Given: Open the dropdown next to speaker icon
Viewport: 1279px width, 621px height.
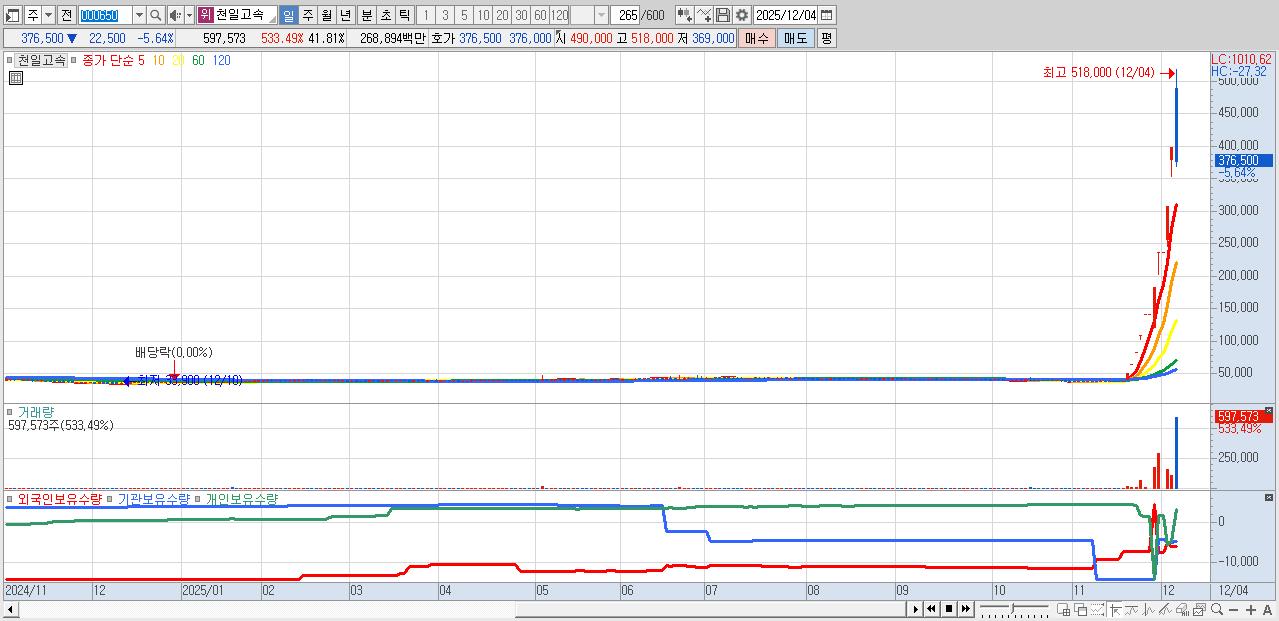Looking at the screenshot, I should [x=189, y=15].
